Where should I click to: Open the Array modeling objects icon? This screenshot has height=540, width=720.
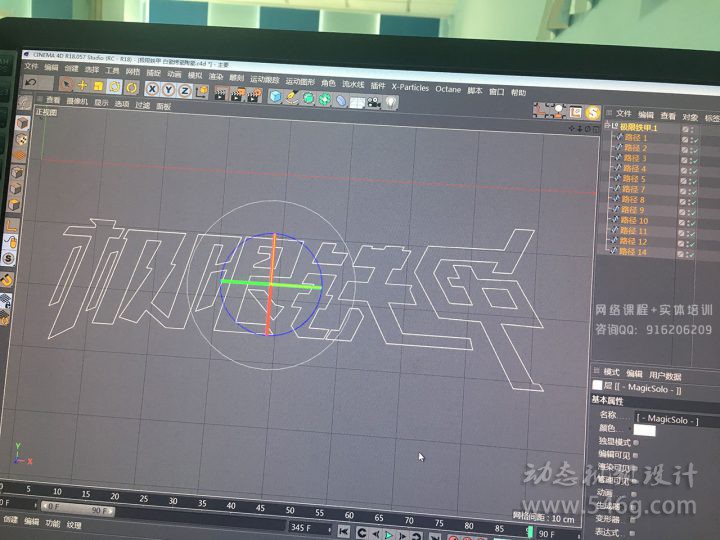325,99
